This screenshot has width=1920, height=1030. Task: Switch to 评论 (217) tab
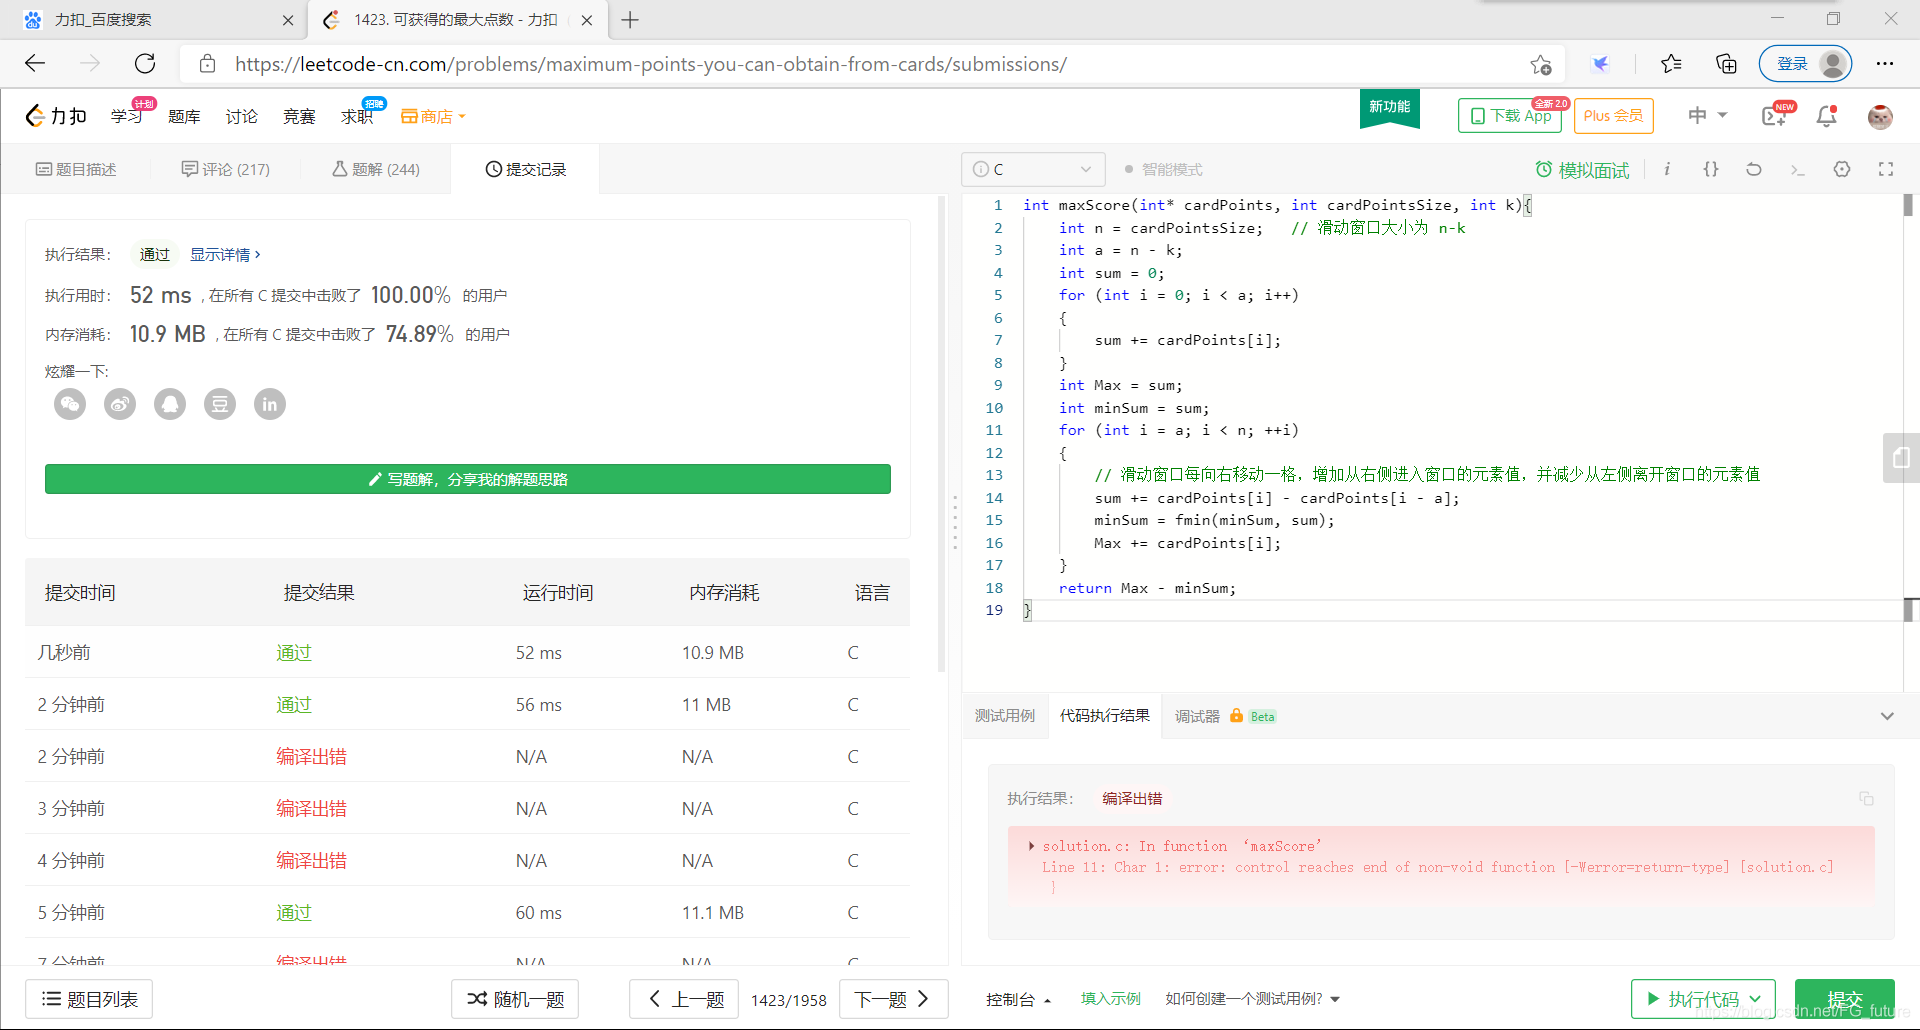(x=226, y=169)
